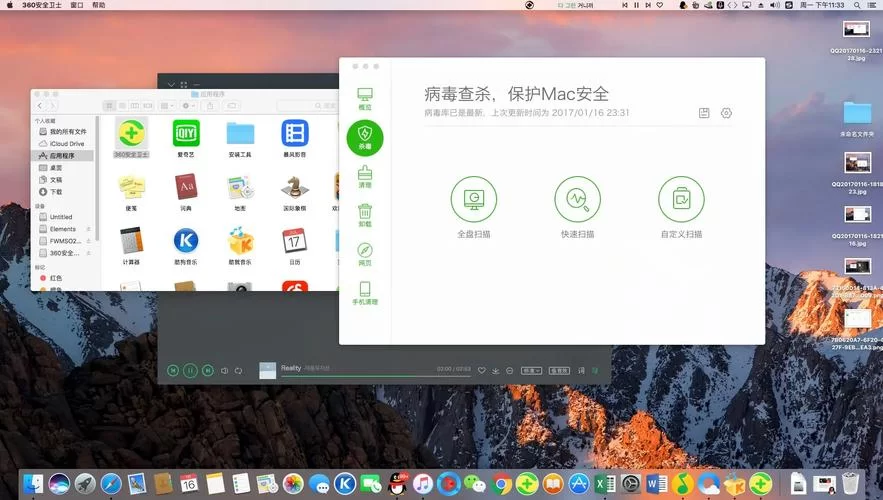
Task: Open the volume control in menu bar
Action: click(x=774, y=5)
